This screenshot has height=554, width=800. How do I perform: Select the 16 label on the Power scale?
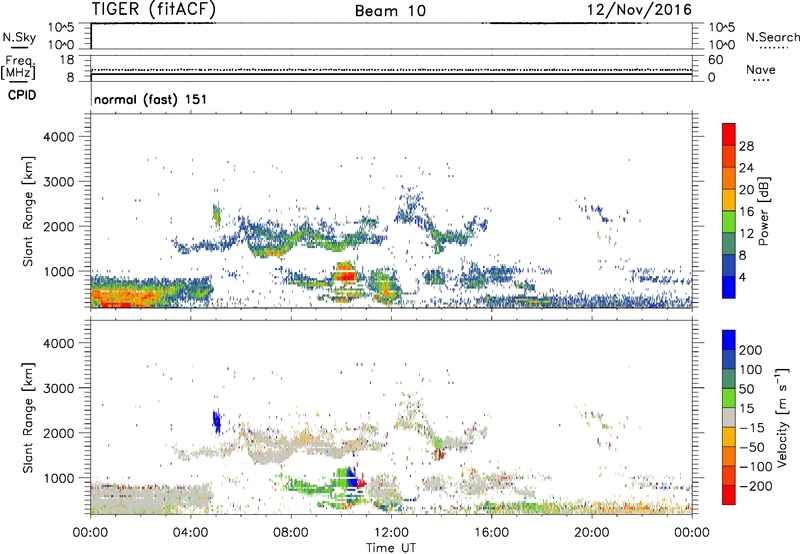pyautogui.click(x=746, y=212)
